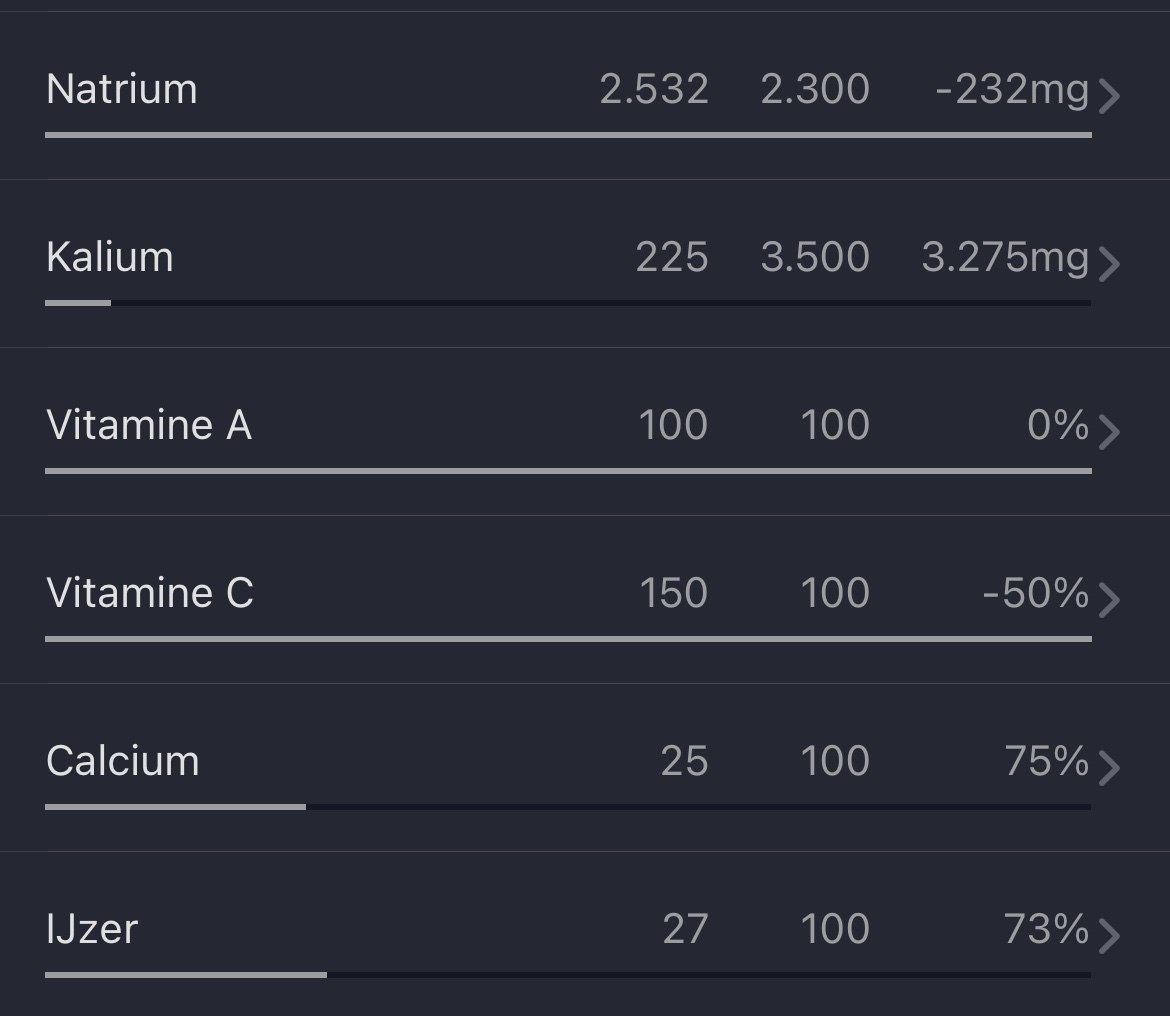
Task: Tap the IJzer 73% remaining value
Action: [1046, 929]
